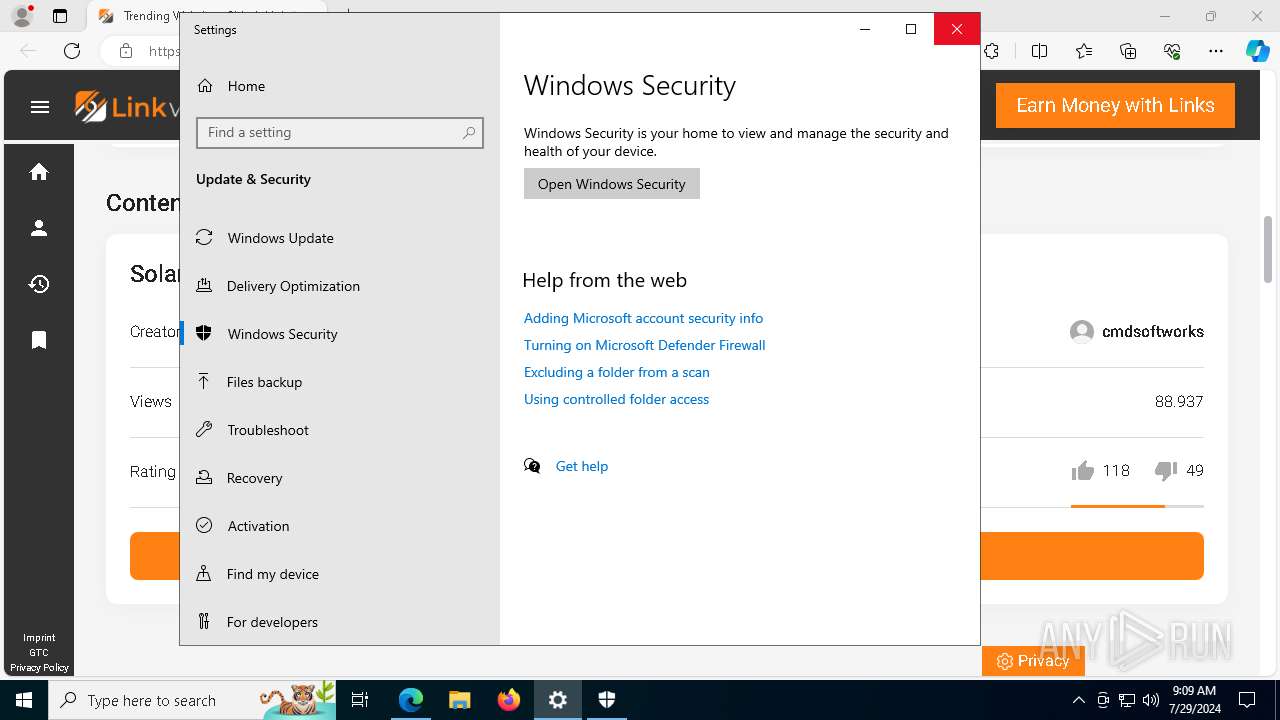This screenshot has height=720, width=1280.
Task: Open Windows Security shield on the taskbar
Action: [607, 700]
